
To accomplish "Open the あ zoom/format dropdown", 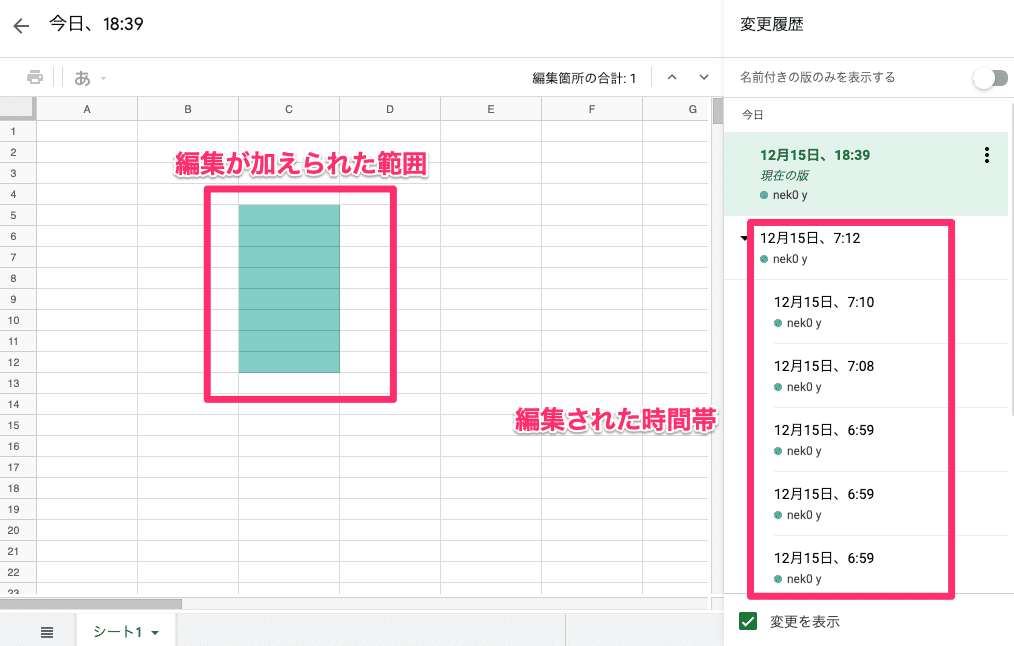I will coord(90,78).
